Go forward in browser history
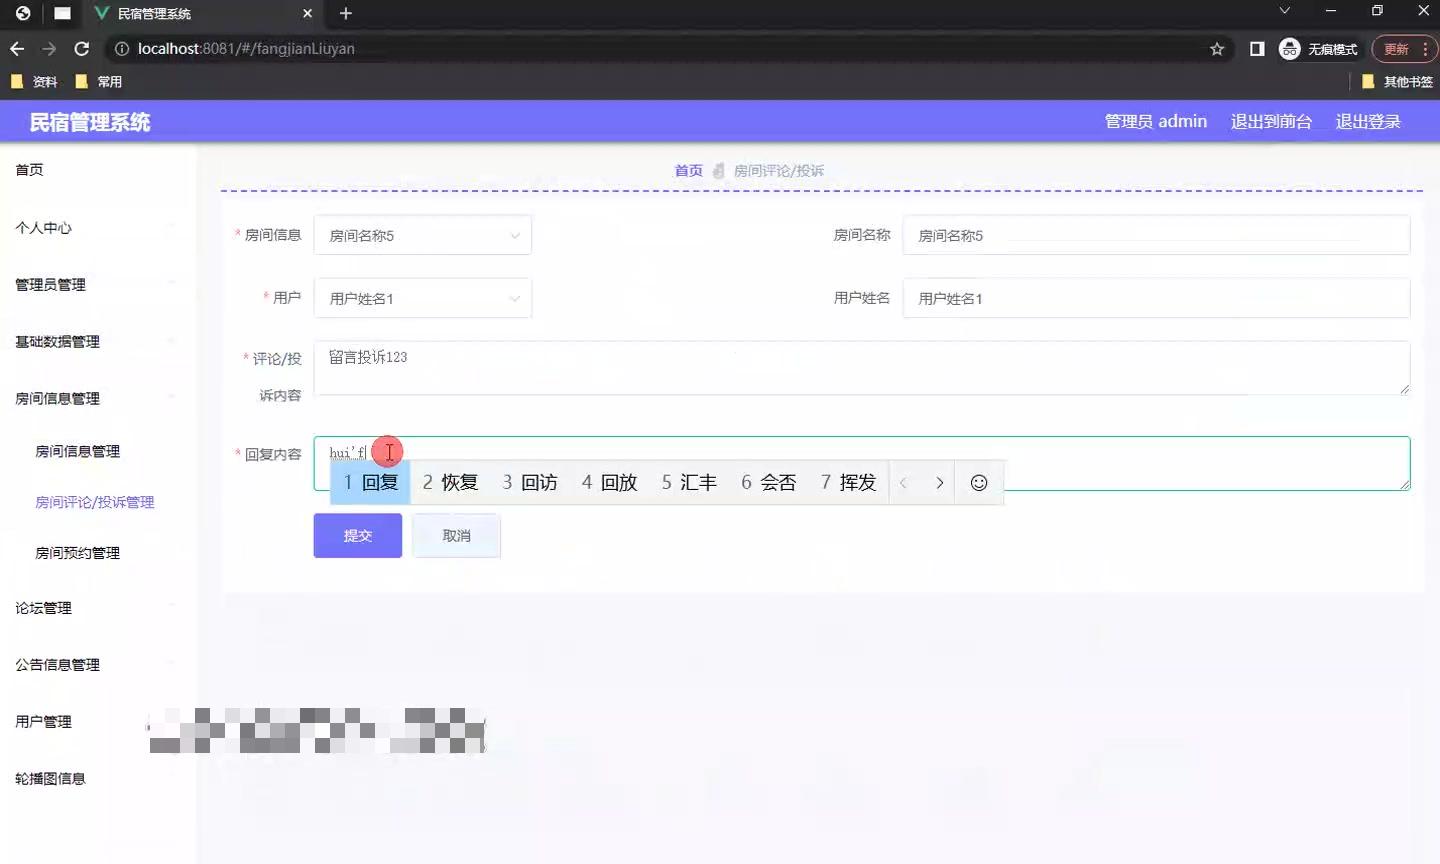 (x=49, y=48)
